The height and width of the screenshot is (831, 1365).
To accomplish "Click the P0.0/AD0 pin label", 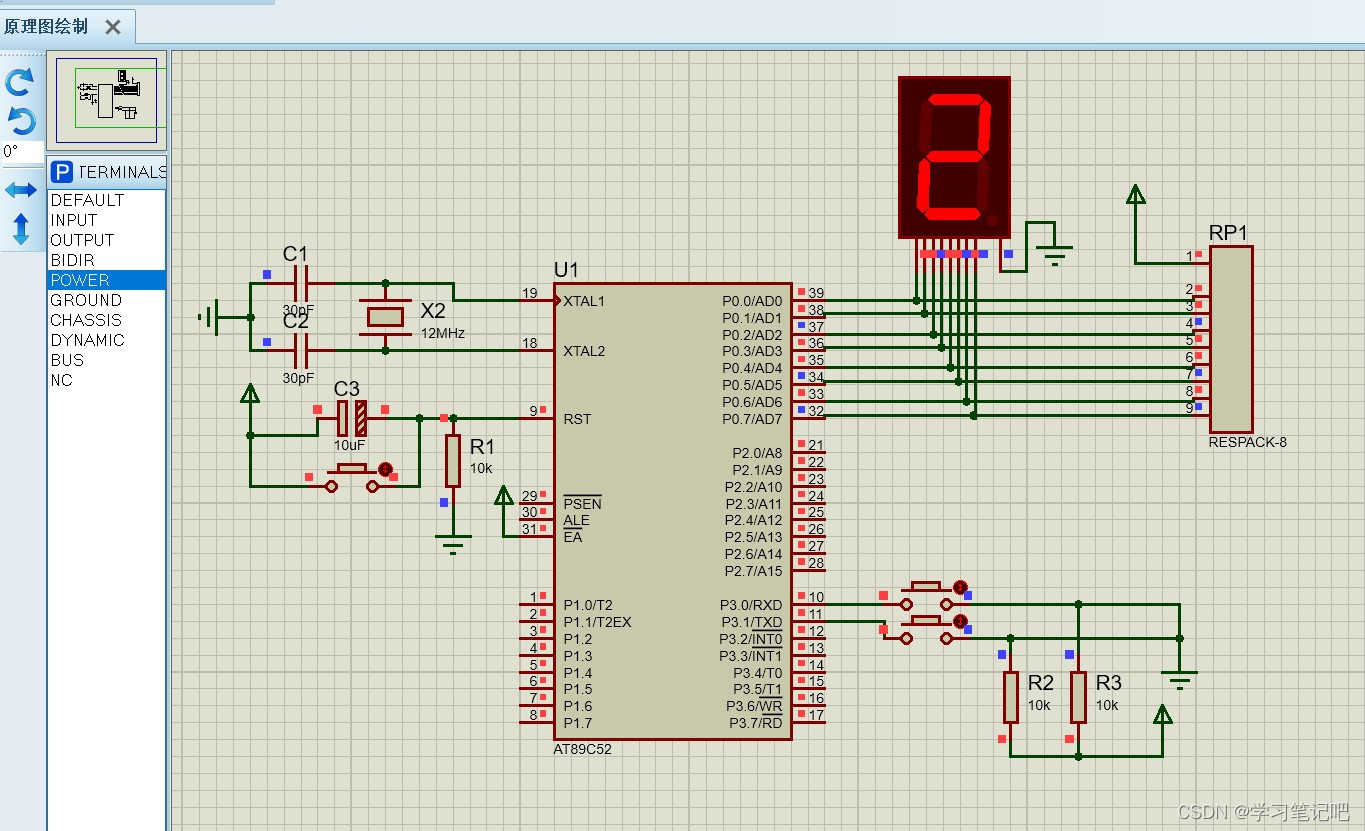I will pyautogui.click(x=752, y=301).
